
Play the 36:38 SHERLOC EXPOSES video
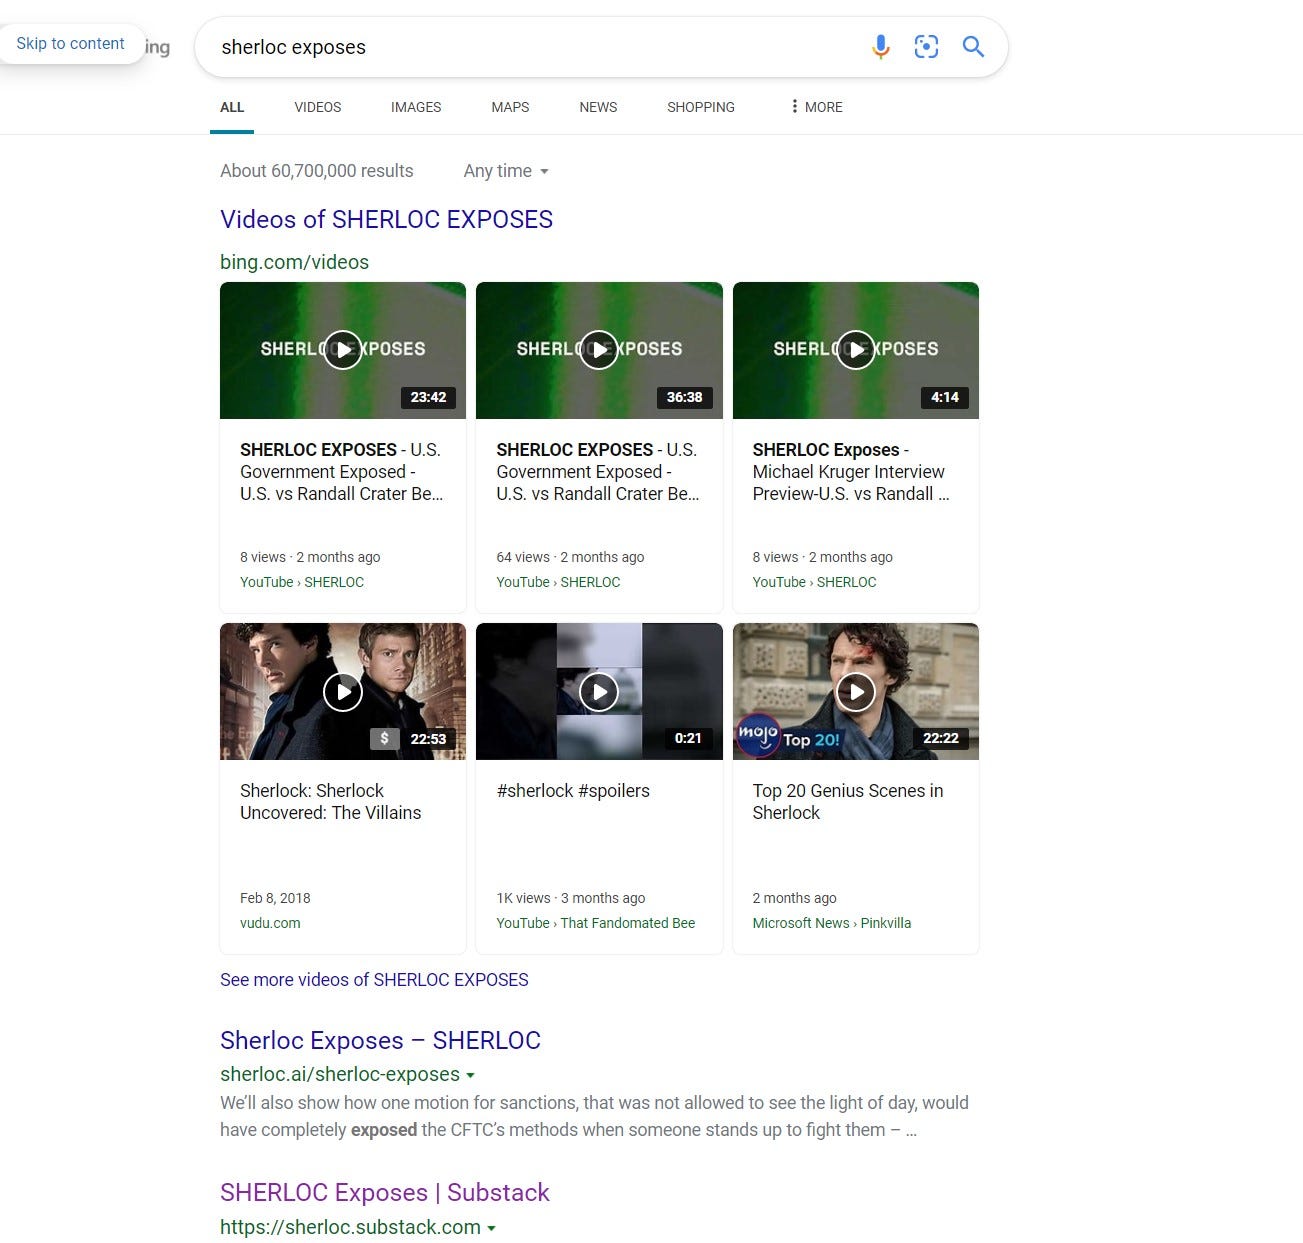click(x=599, y=350)
